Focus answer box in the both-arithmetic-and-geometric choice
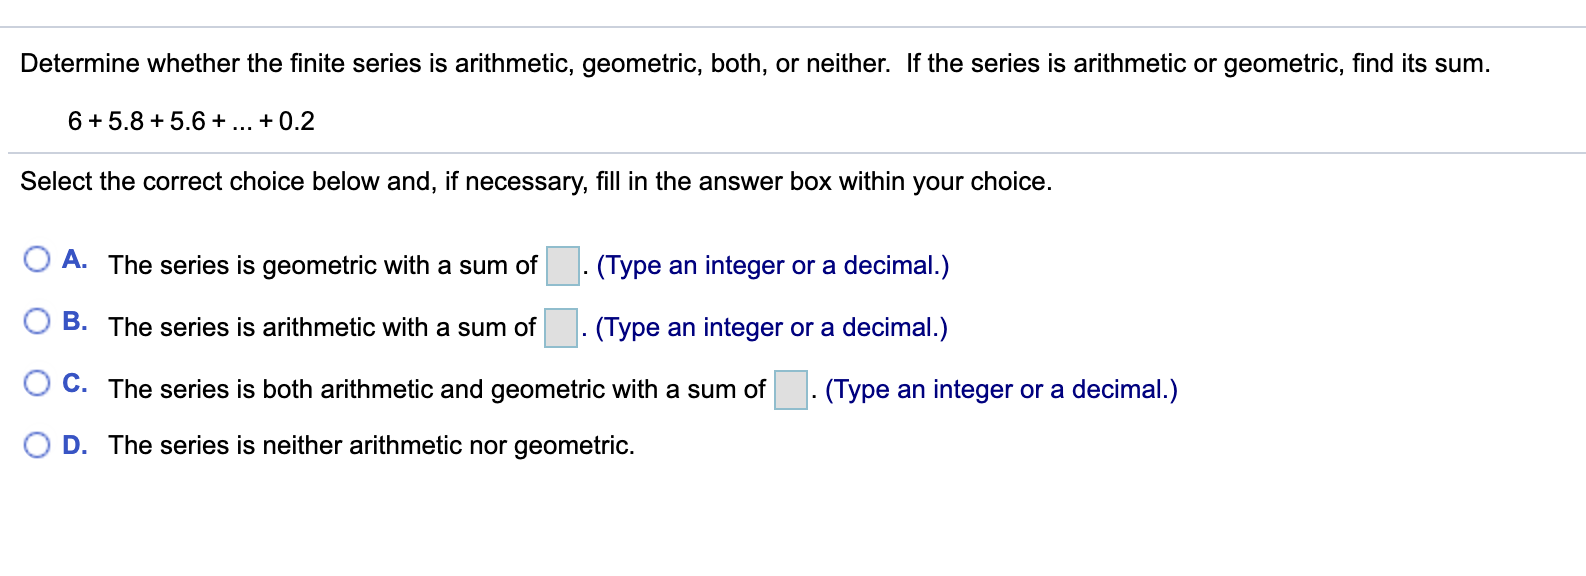This screenshot has height=576, width=1586. [x=791, y=390]
